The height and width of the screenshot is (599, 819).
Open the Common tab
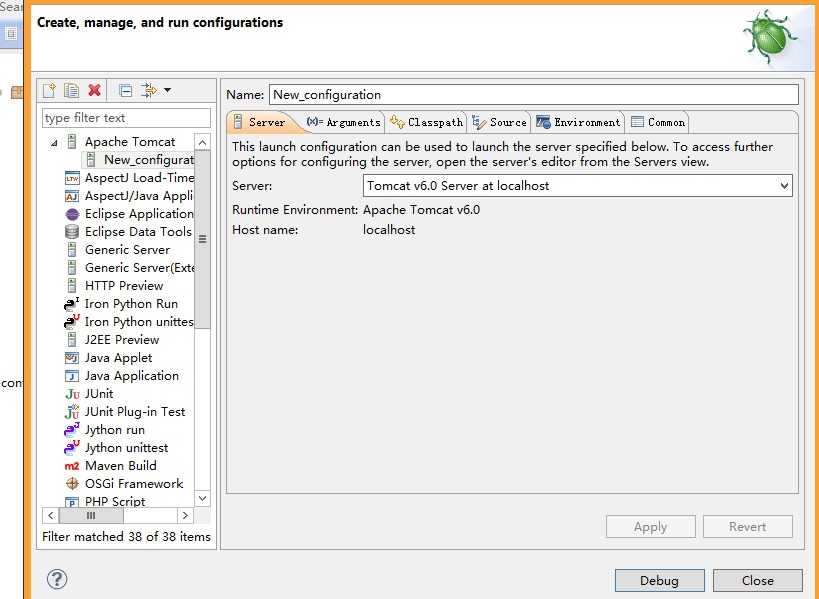point(658,122)
